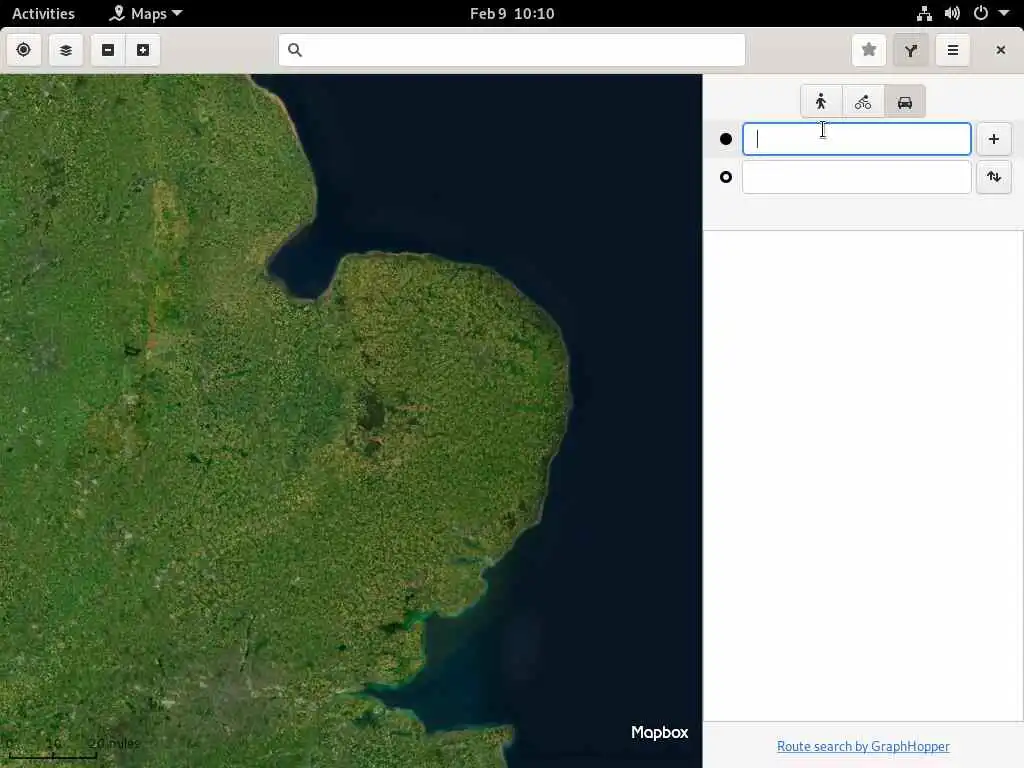Zoom out with the minus button
Image resolution: width=1024 pixels, height=768 pixels.
click(x=108, y=50)
